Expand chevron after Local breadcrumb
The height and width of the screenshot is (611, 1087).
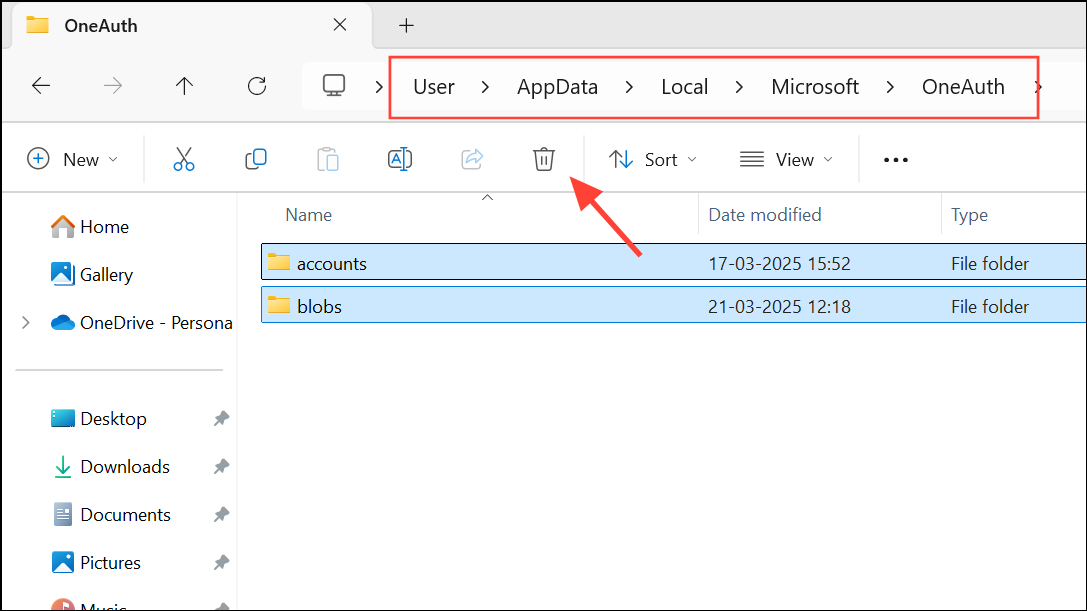pyautogui.click(x=739, y=87)
